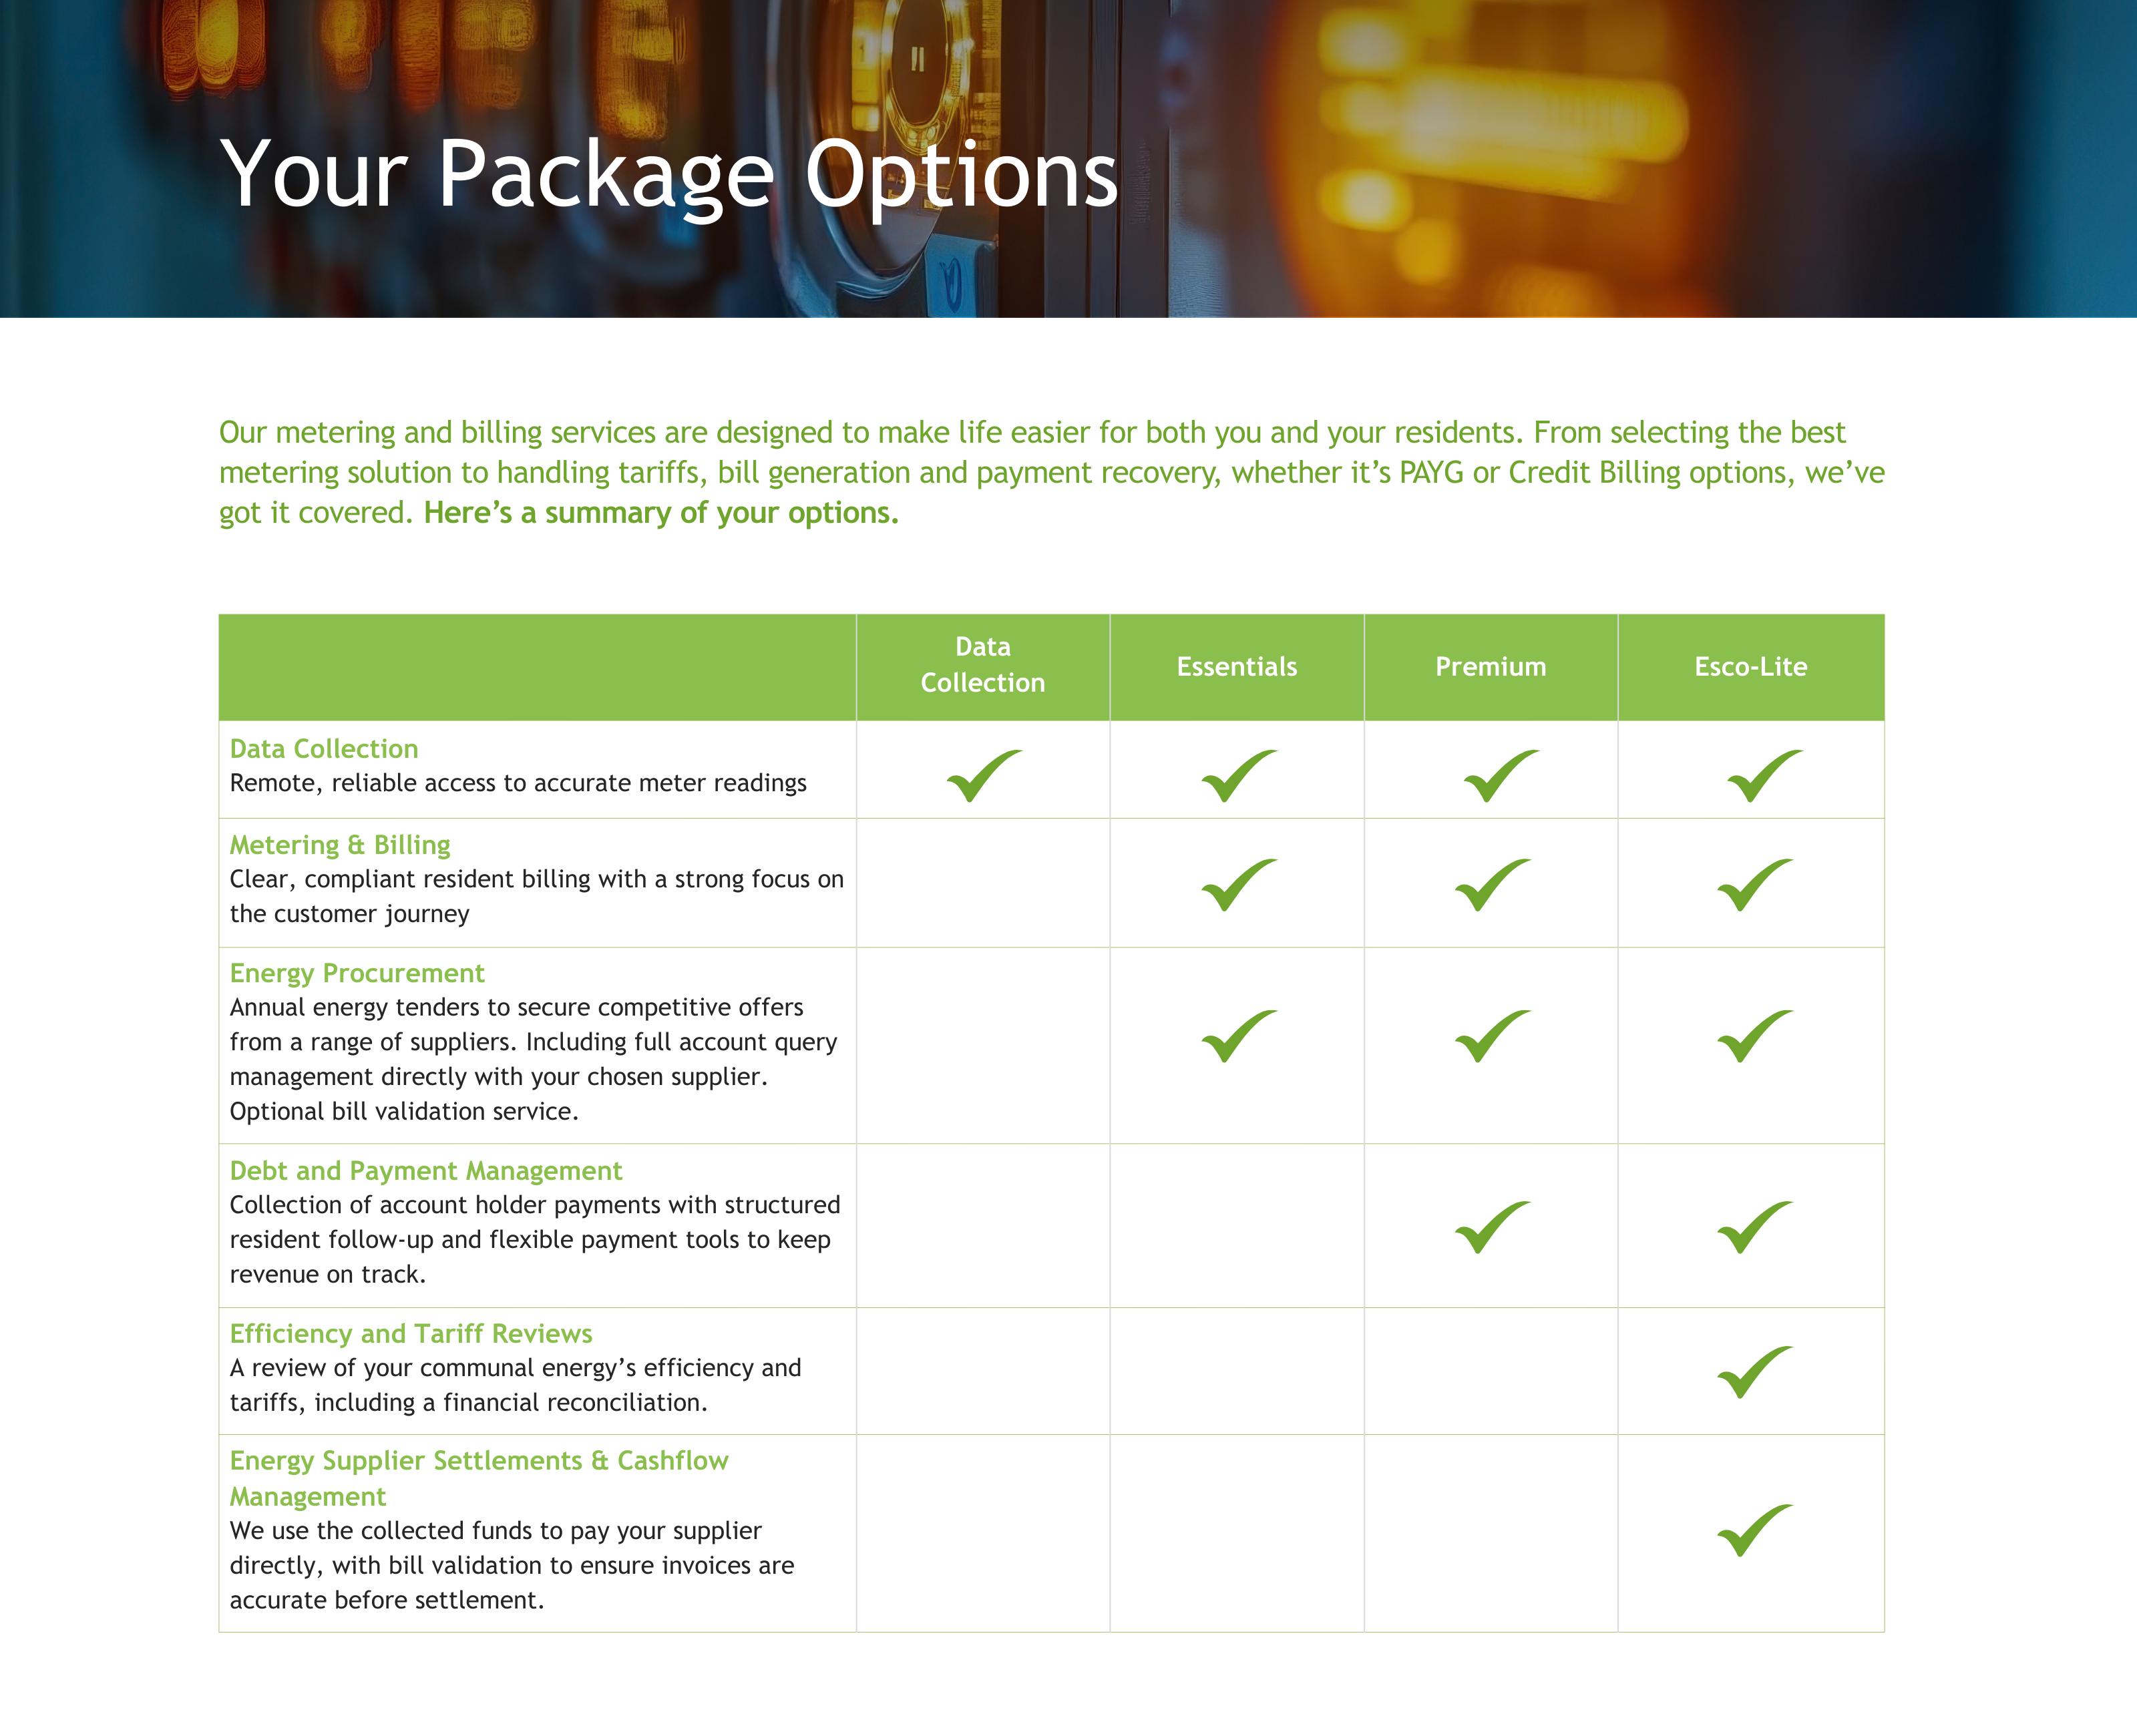Screen dimensions: 2137x1736
Task: Click the bold 'Here's a summary of your options.' text
Action: [x=661, y=513]
